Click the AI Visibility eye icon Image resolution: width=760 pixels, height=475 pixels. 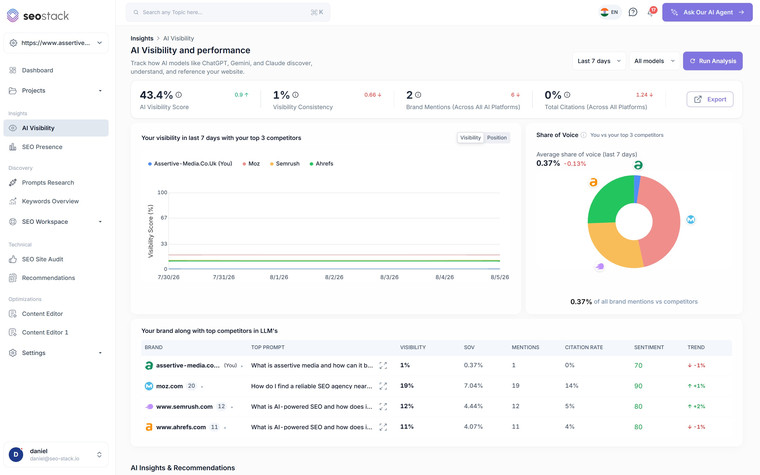[x=13, y=128]
